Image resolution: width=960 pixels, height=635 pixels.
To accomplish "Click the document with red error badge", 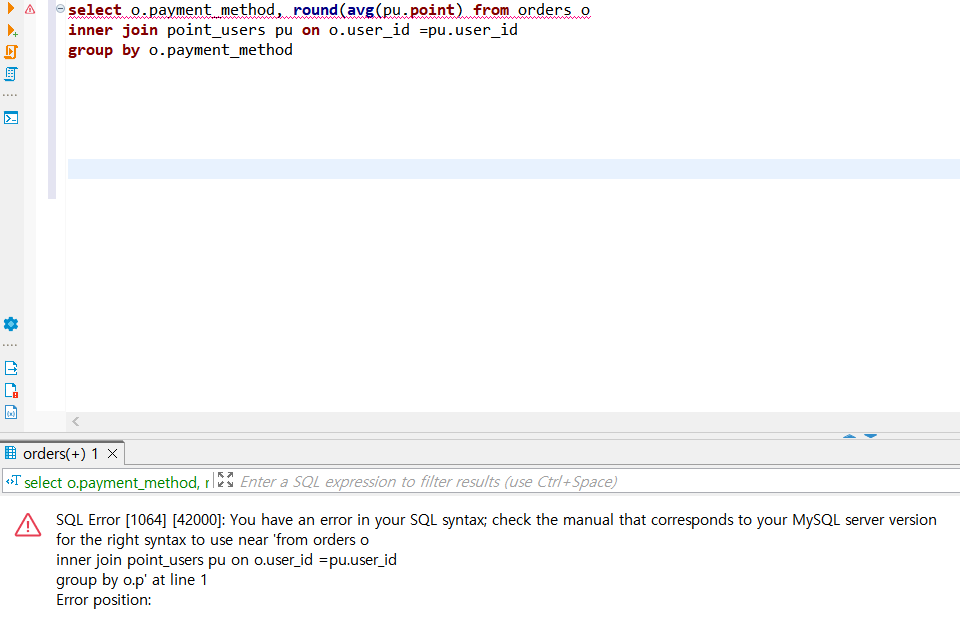I will click(x=11, y=390).
